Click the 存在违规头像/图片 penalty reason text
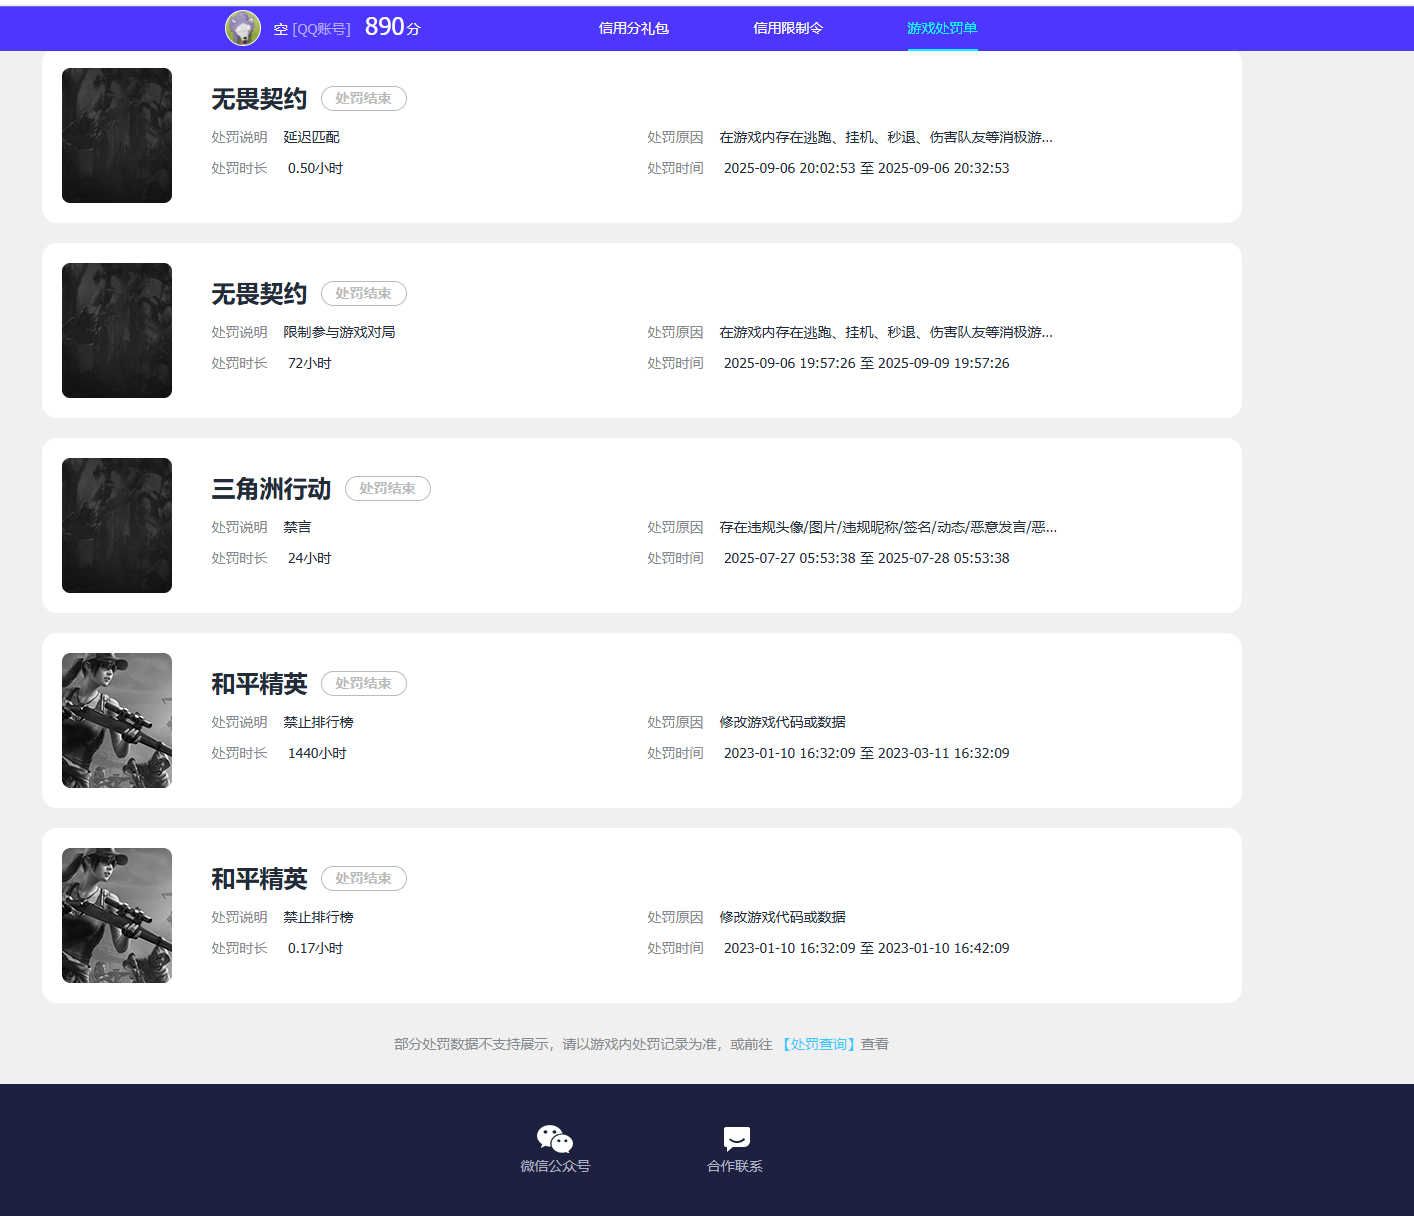This screenshot has width=1414, height=1216. pyautogui.click(x=888, y=527)
